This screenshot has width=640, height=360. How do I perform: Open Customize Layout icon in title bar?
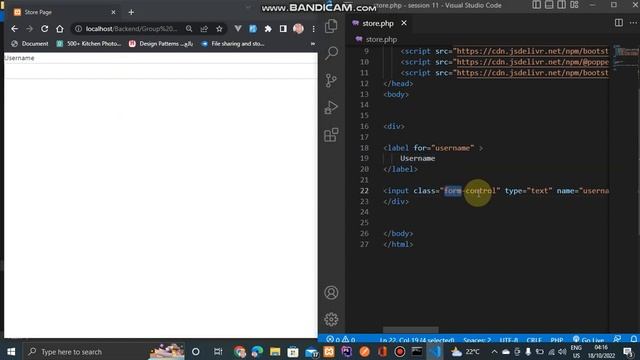tap(574, 5)
